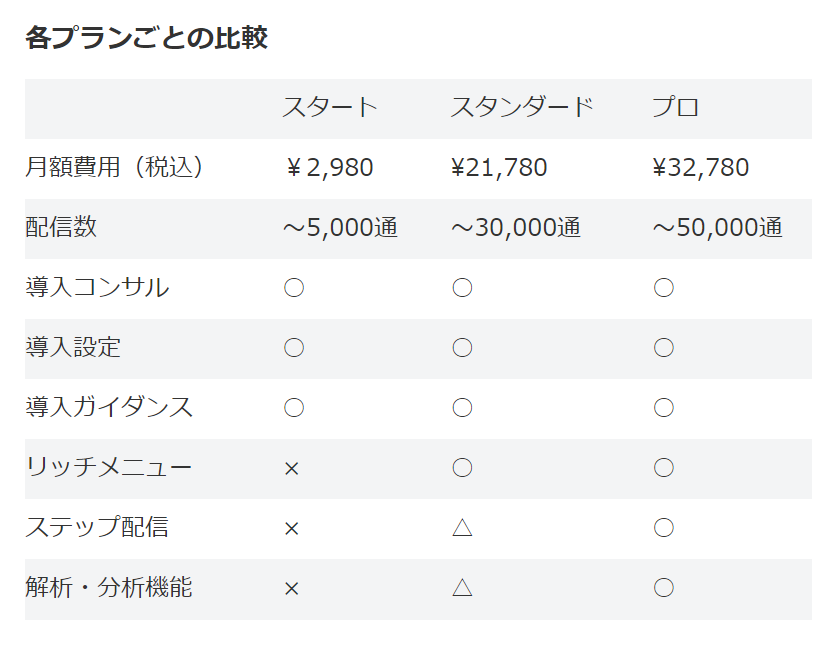Screen dimensions: 826x645
Task: Click the circle for プロ 導入ガイダンス
Action: (x=663, y=408)
